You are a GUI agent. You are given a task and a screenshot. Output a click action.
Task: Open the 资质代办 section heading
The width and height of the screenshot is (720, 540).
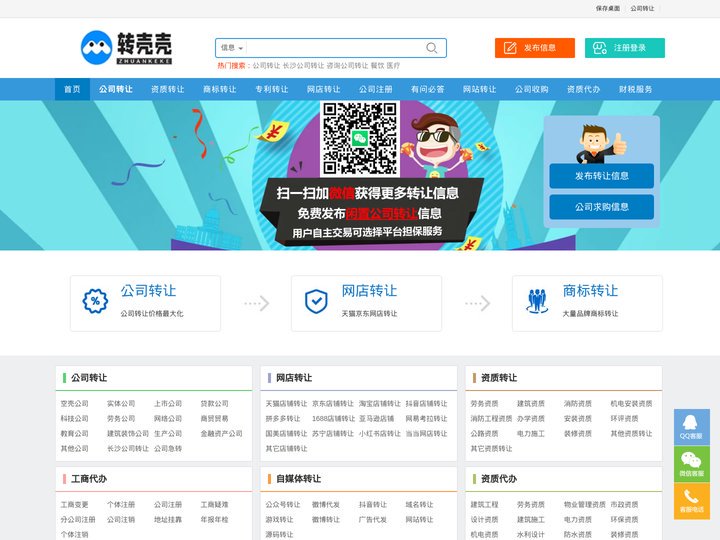[x=499, y=479]
